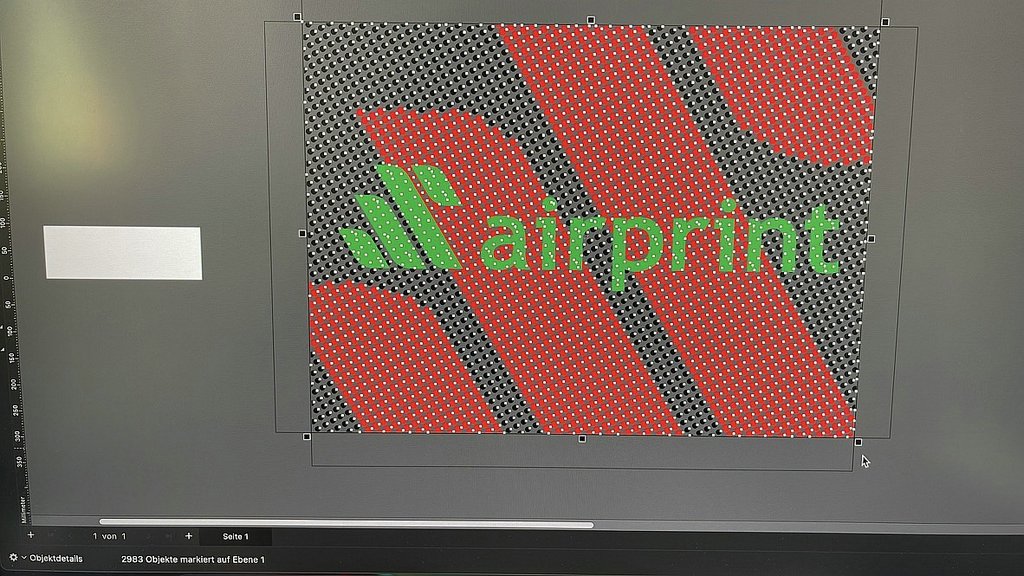Grab the top-right selection handle
Screen dimensions: 1024x576
tap(885, 21)
